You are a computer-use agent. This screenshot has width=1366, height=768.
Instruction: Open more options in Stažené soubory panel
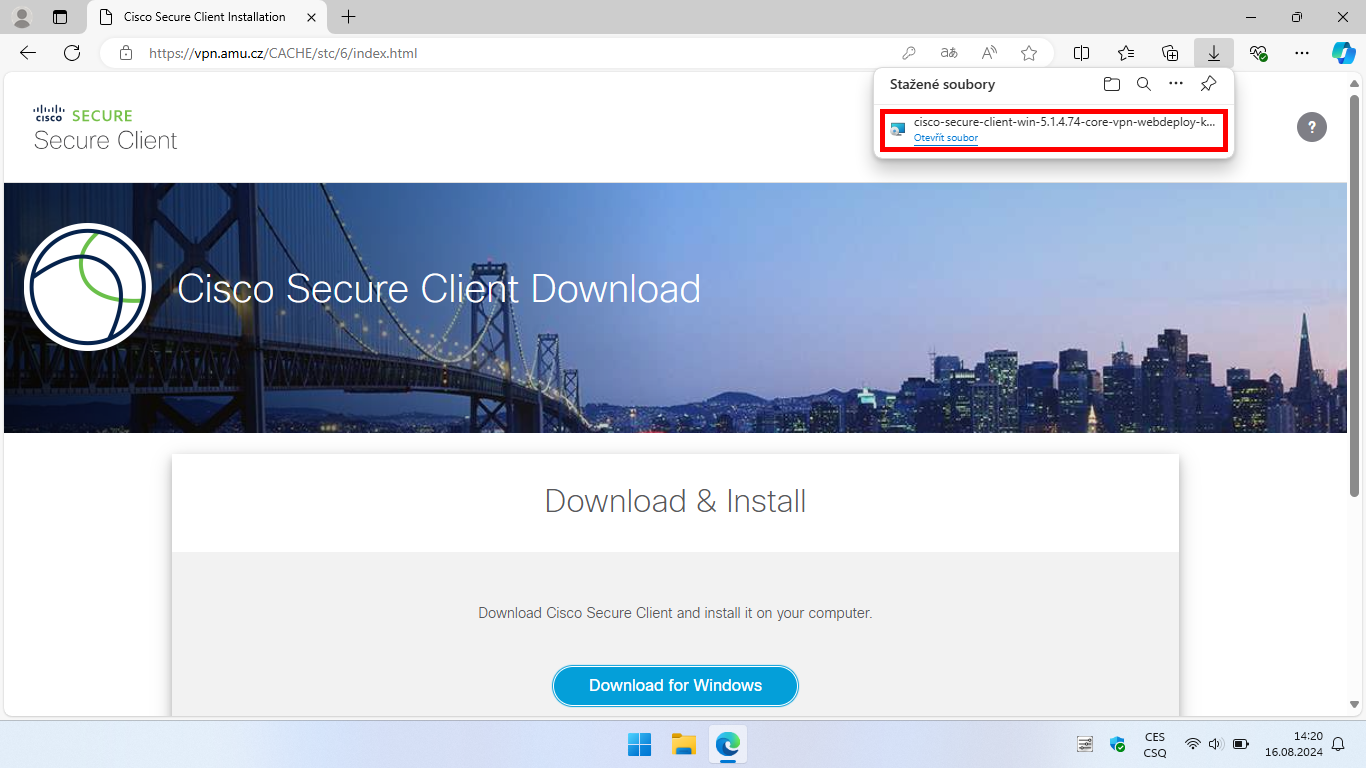pos(1176,84)
